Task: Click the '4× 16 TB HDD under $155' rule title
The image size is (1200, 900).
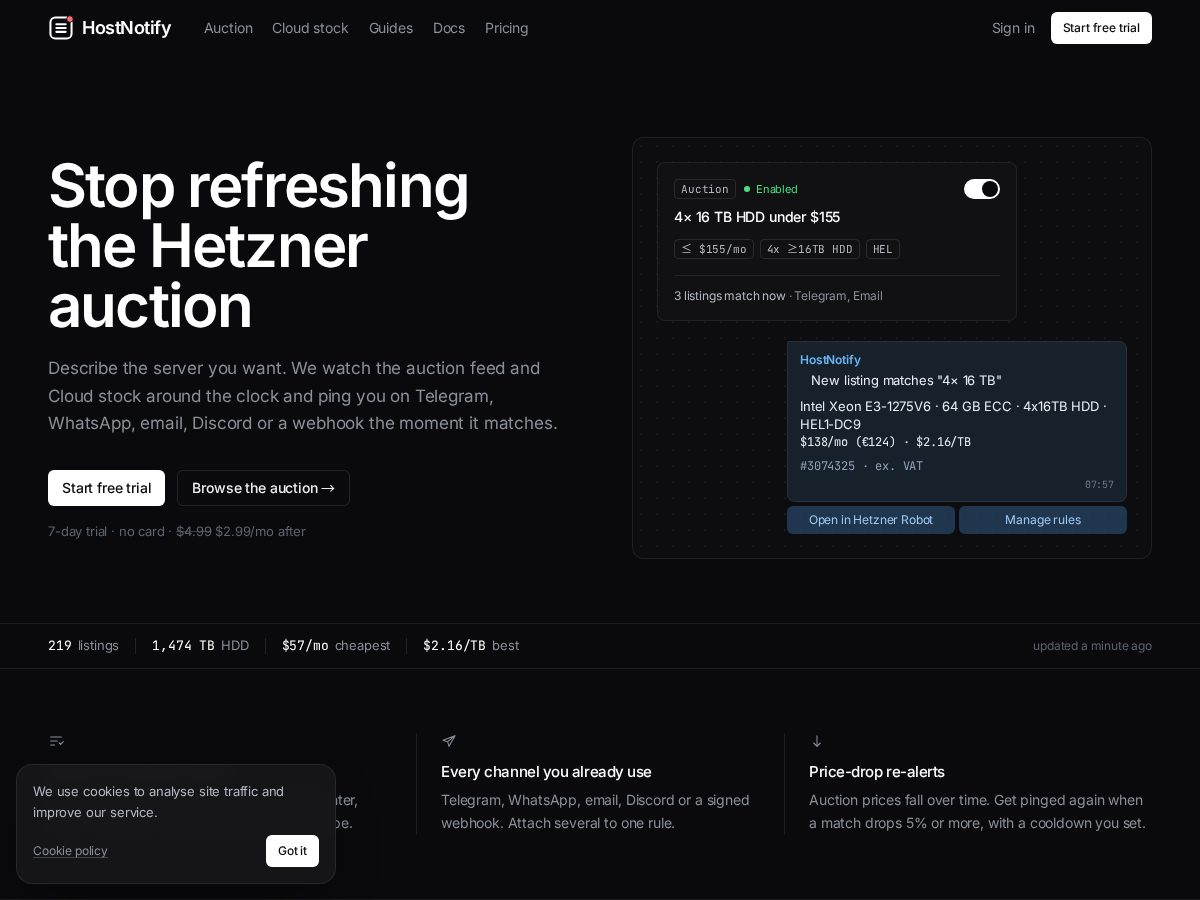Action: click(x=757, y=217)
